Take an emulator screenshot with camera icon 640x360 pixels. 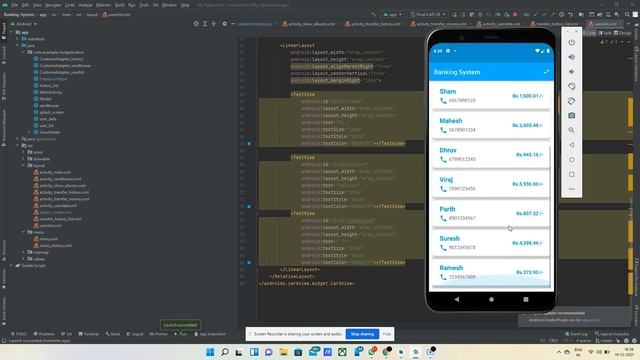tap(571, 116)
